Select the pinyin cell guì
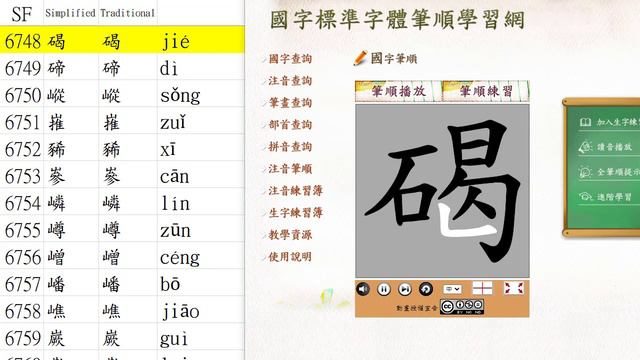Viewport: 640px width, 360px height. pyautogui.click(x=201, y=337)
